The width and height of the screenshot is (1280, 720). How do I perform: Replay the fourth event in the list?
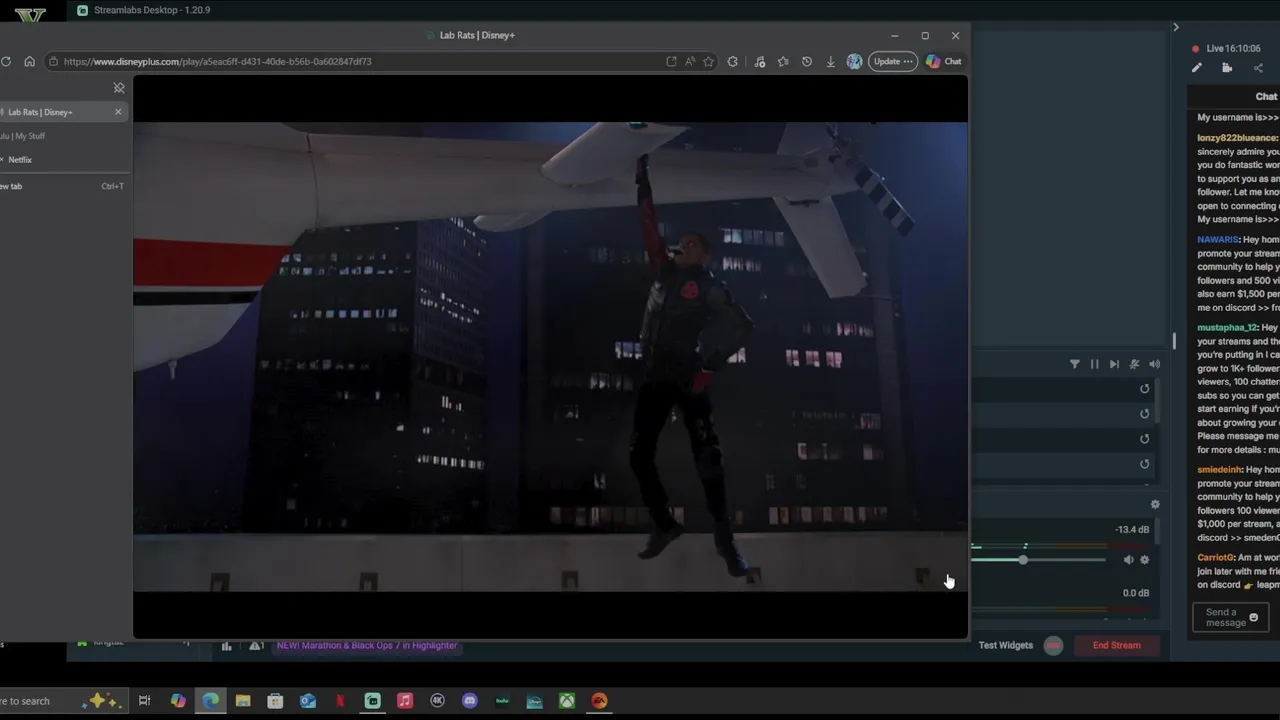coord(1145,464)
